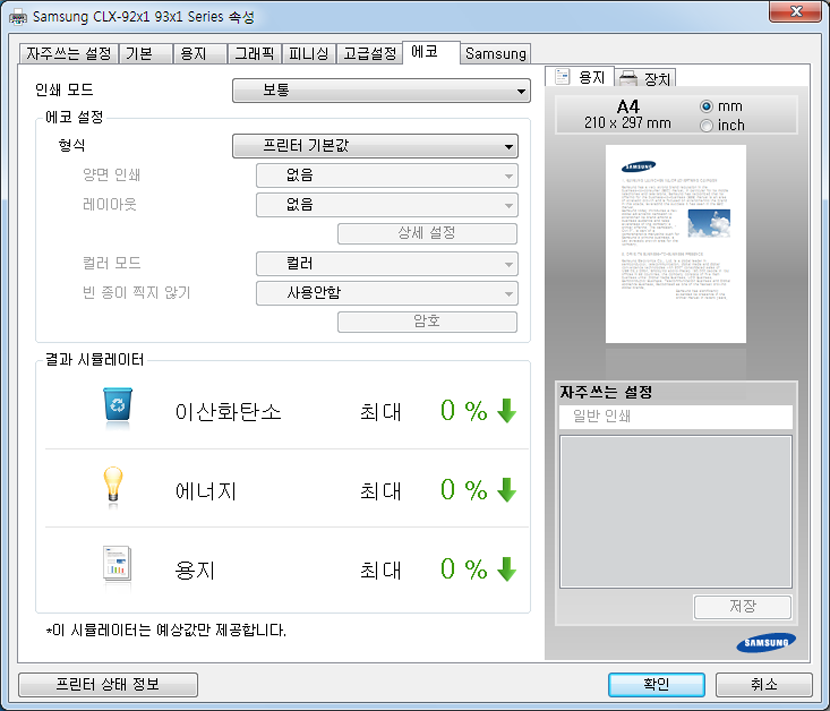The width and height of the screenshot is (830, 711).
Task: Close the properties dialog window
Action: tap(796, 12)
